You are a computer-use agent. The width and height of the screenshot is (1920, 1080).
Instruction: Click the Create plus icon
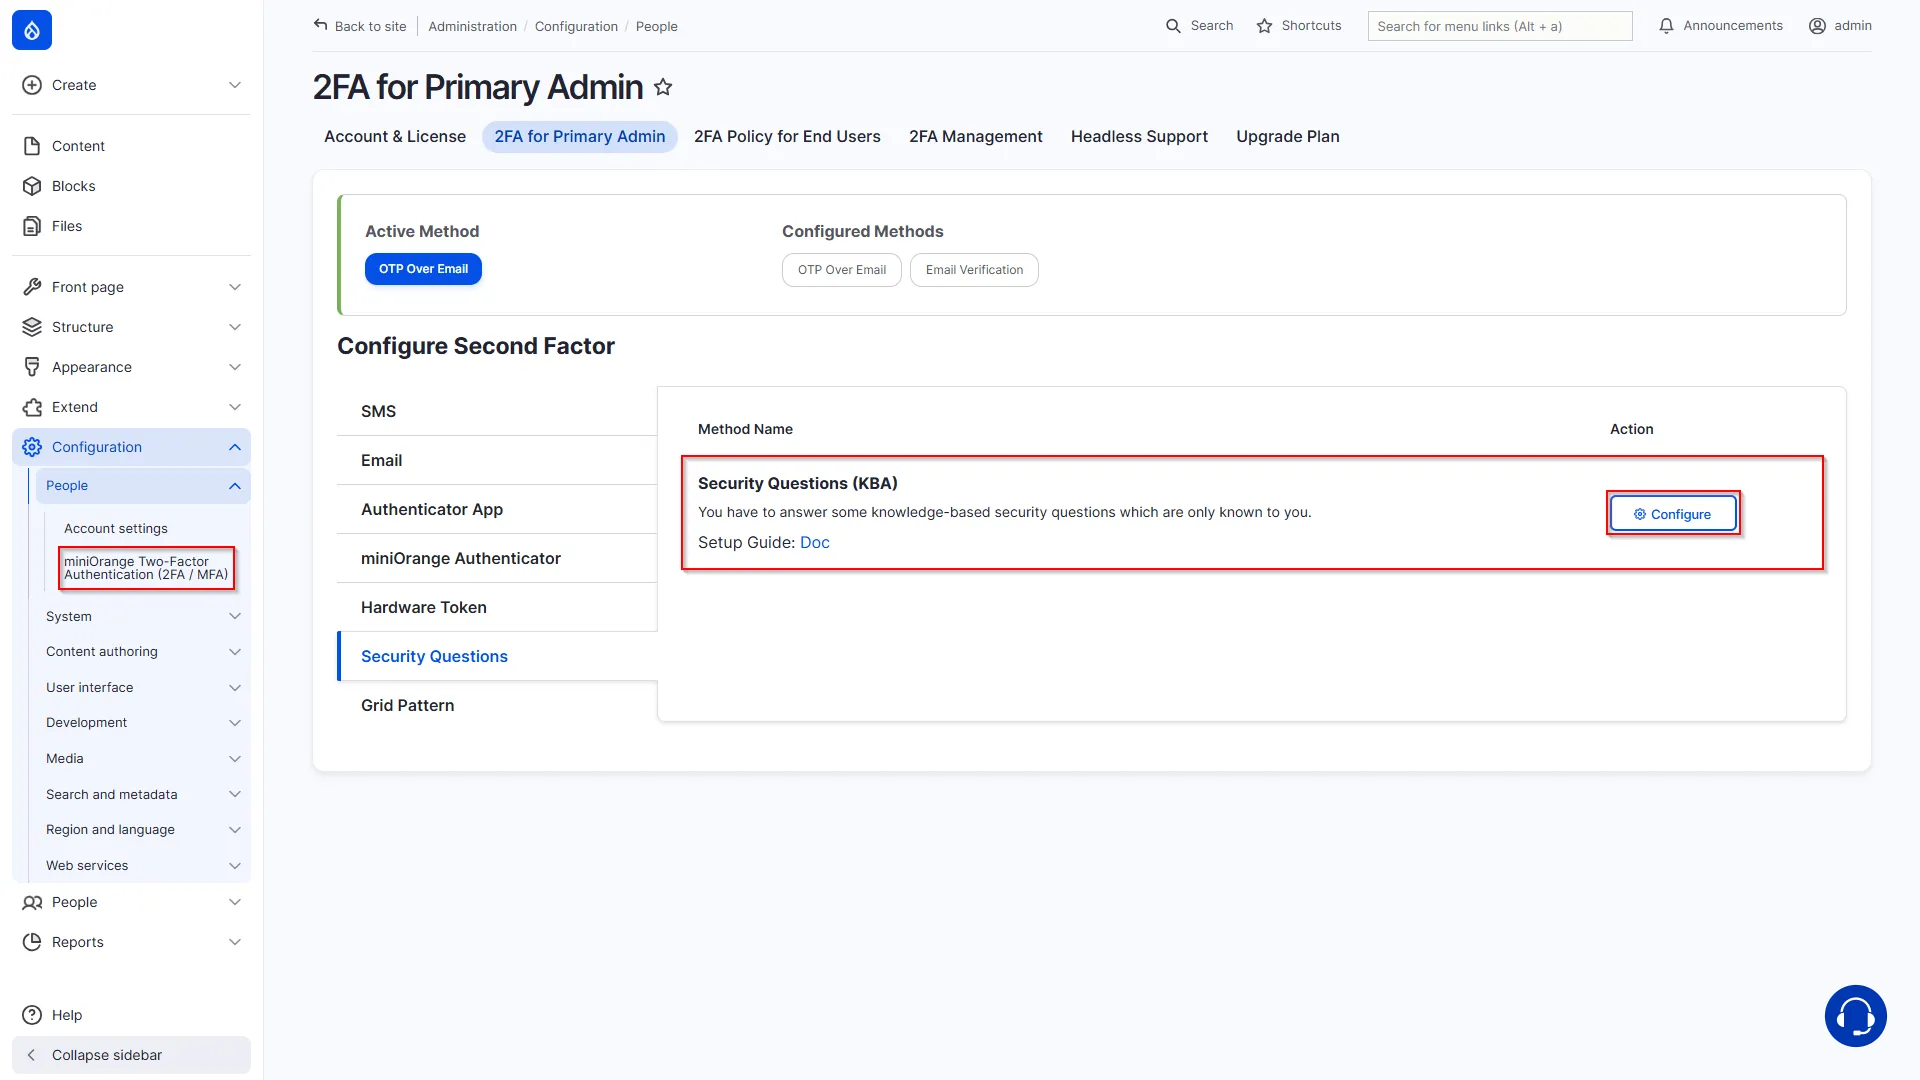point(32,85)
